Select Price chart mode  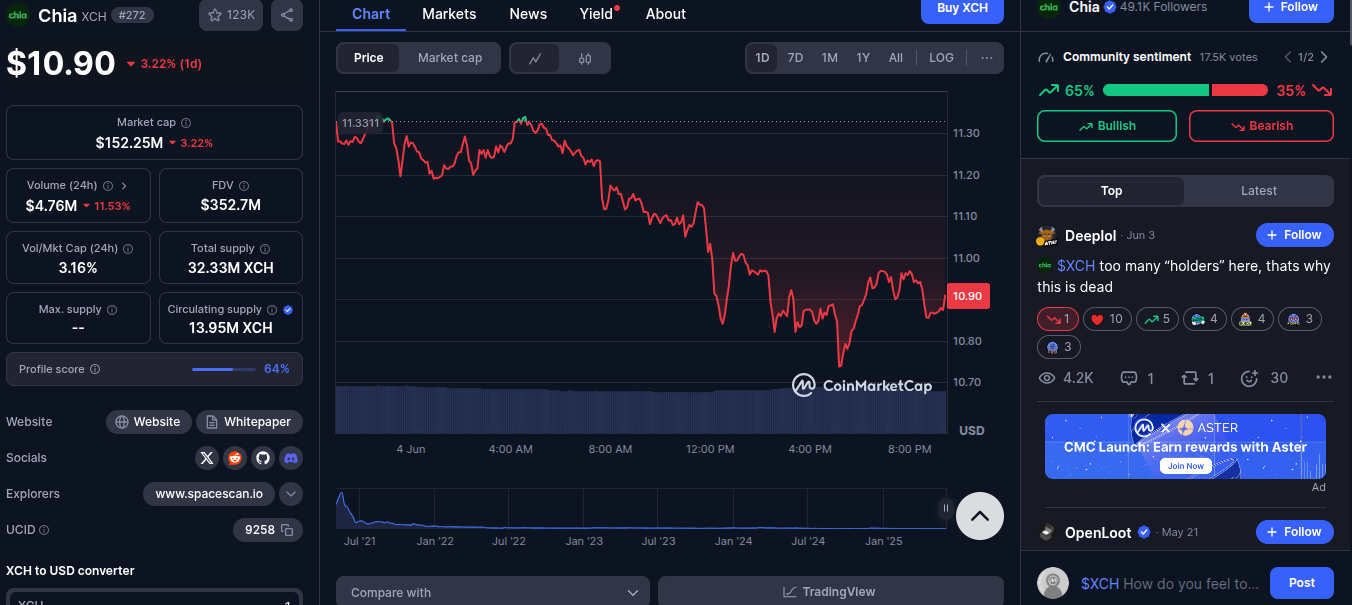tap(369, 58)
